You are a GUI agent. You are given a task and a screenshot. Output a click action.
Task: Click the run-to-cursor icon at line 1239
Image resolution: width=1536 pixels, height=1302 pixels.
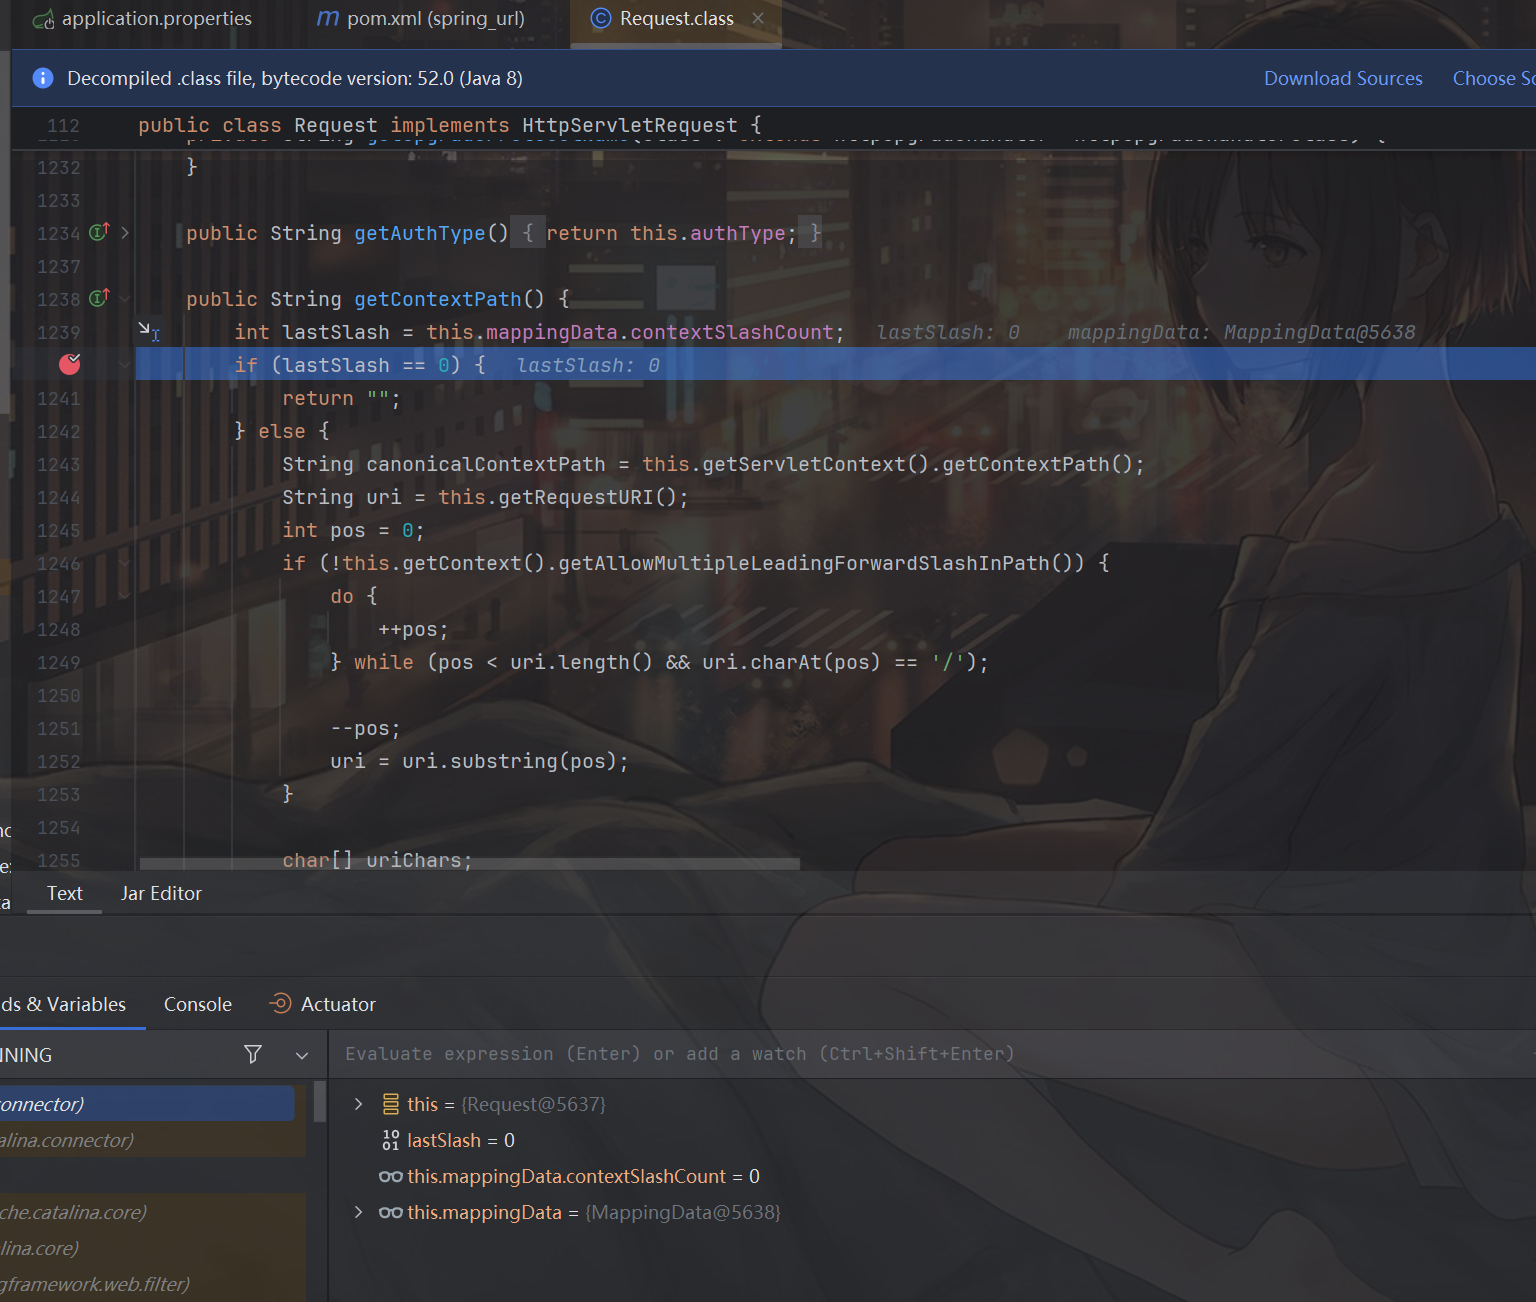point(148,331)
